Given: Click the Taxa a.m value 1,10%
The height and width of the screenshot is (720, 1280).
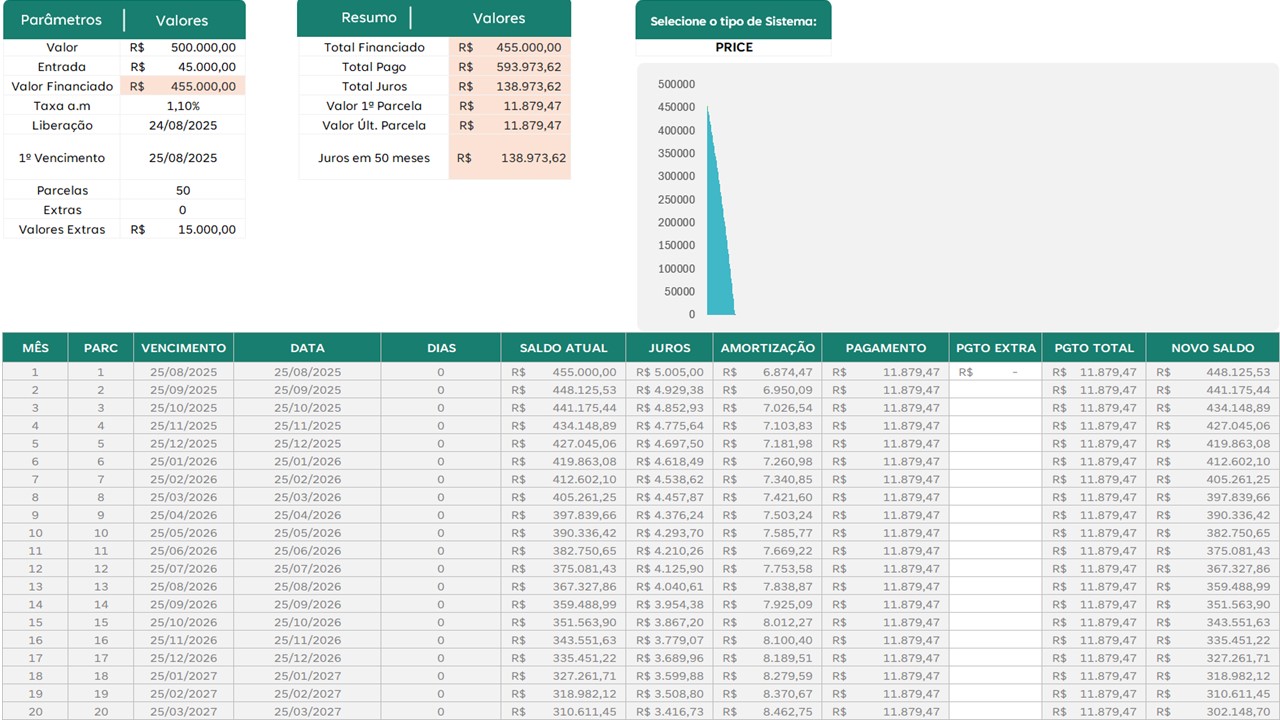Looking at the screenshot, I should pos(182,106).
